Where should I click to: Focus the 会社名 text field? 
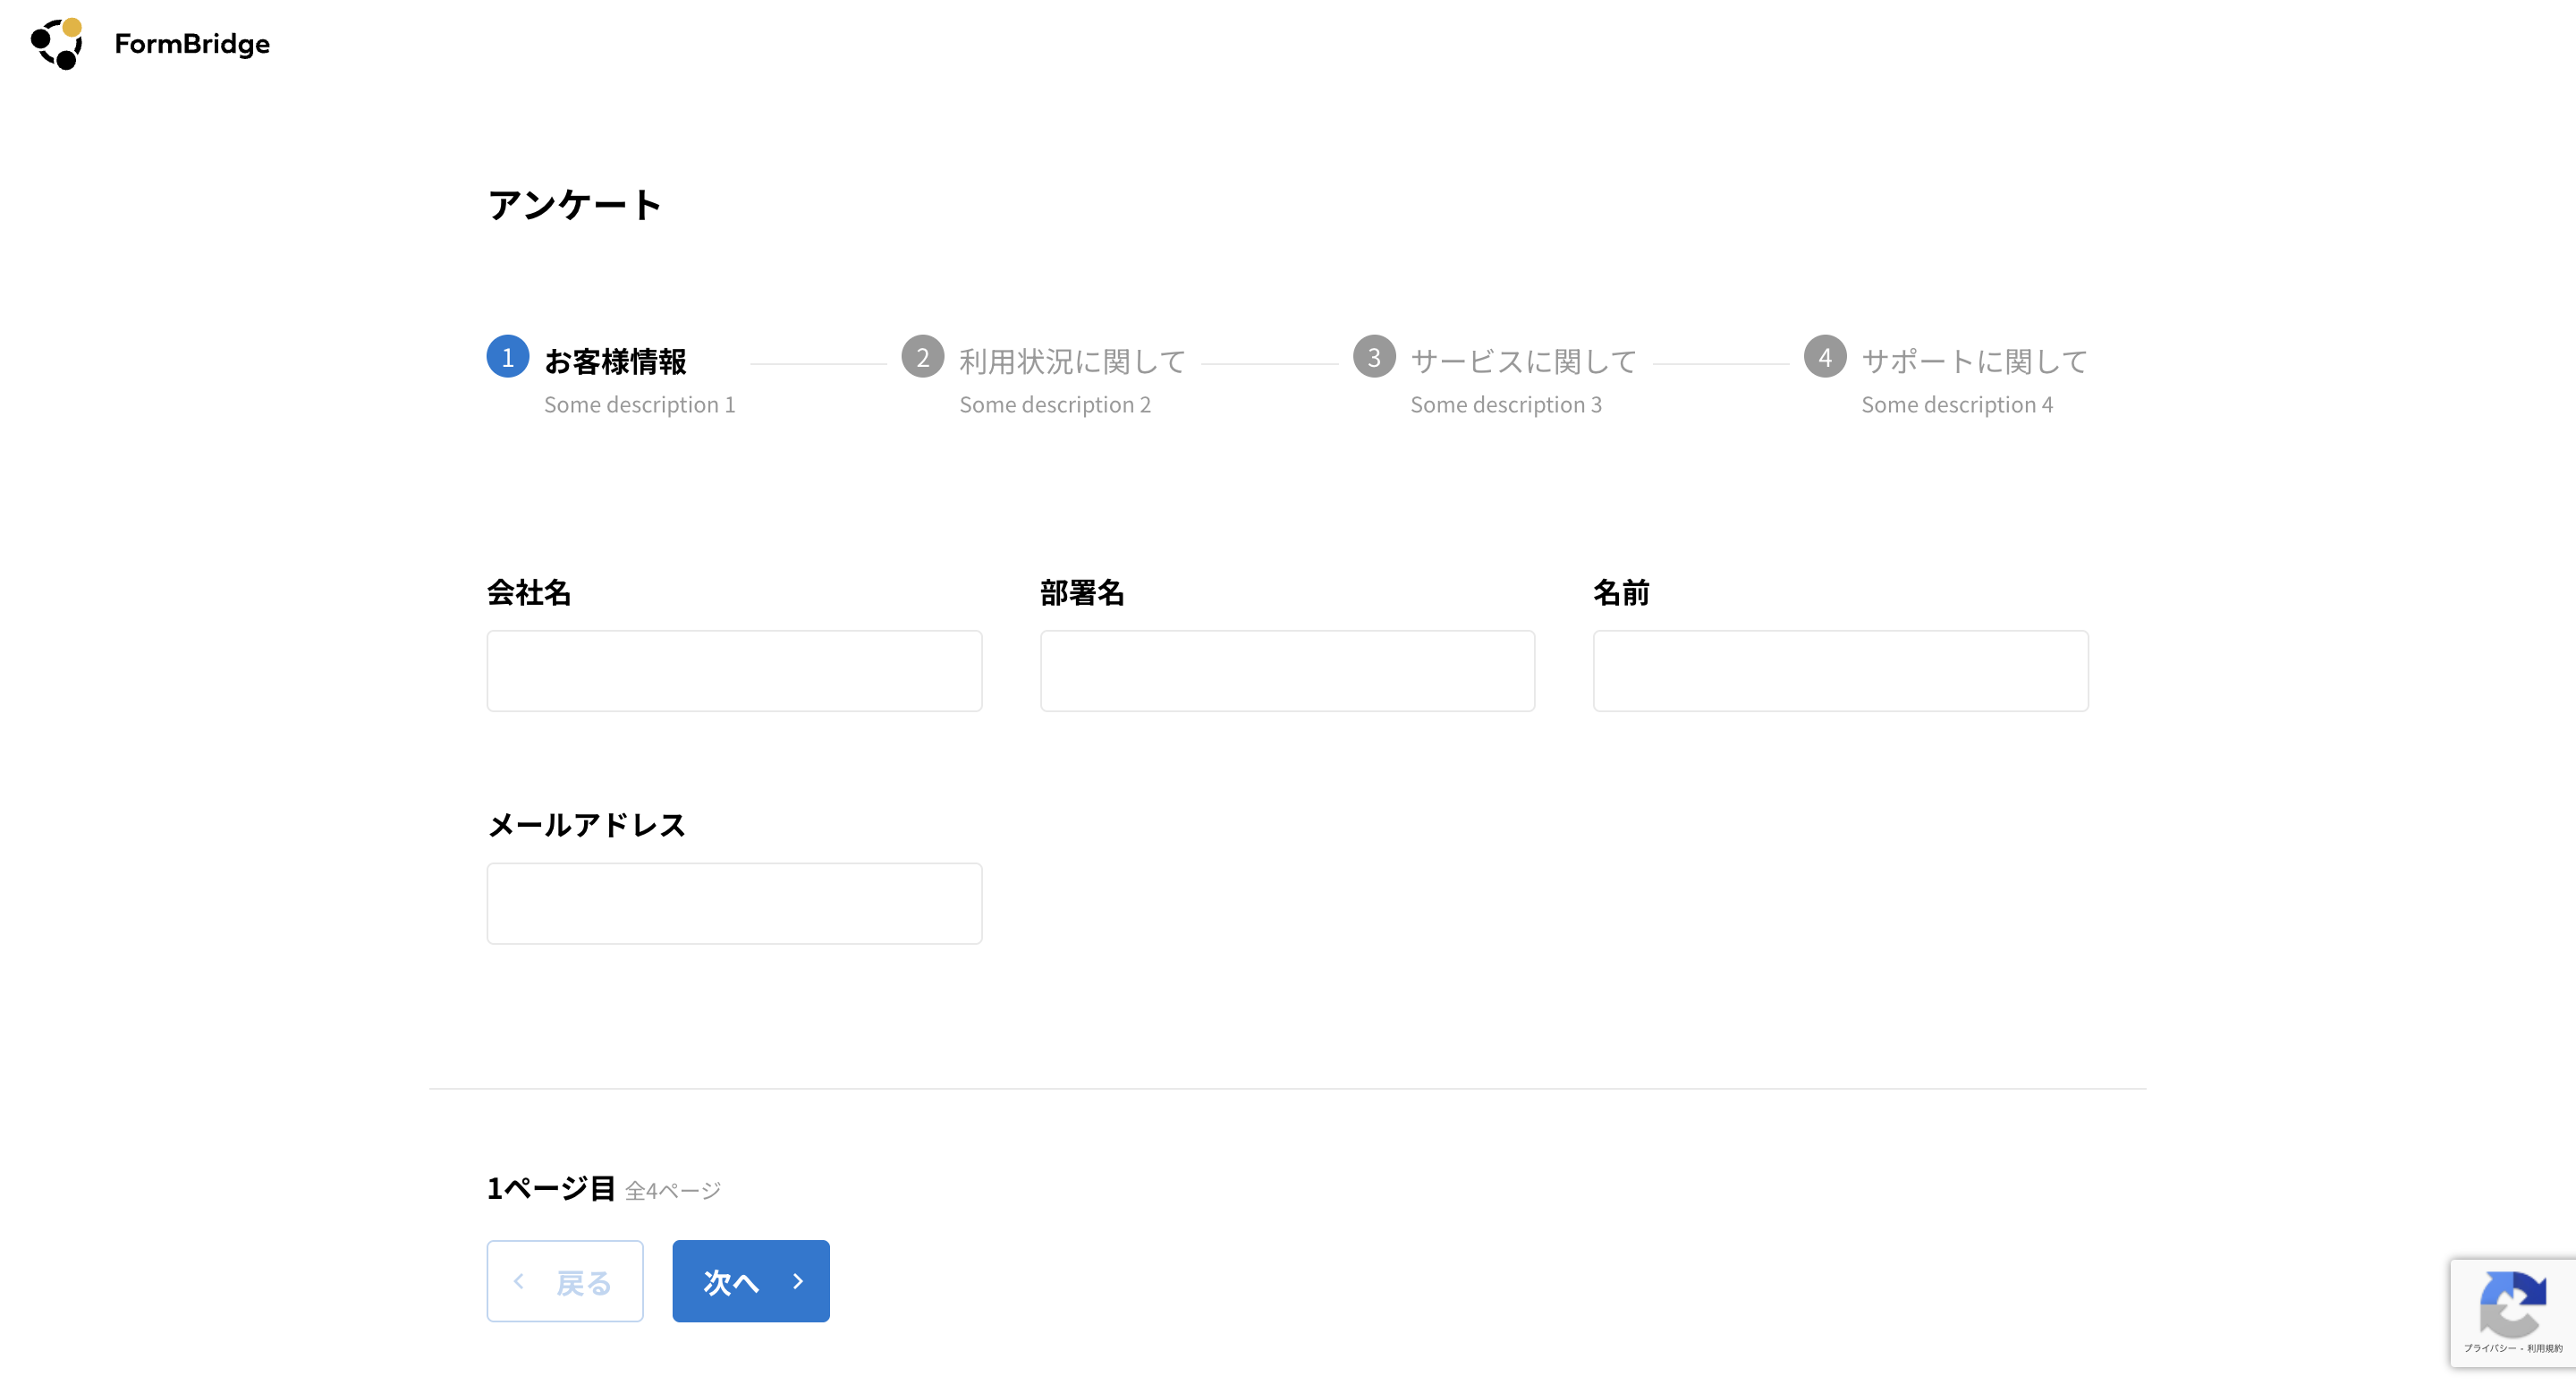(734, 671)
